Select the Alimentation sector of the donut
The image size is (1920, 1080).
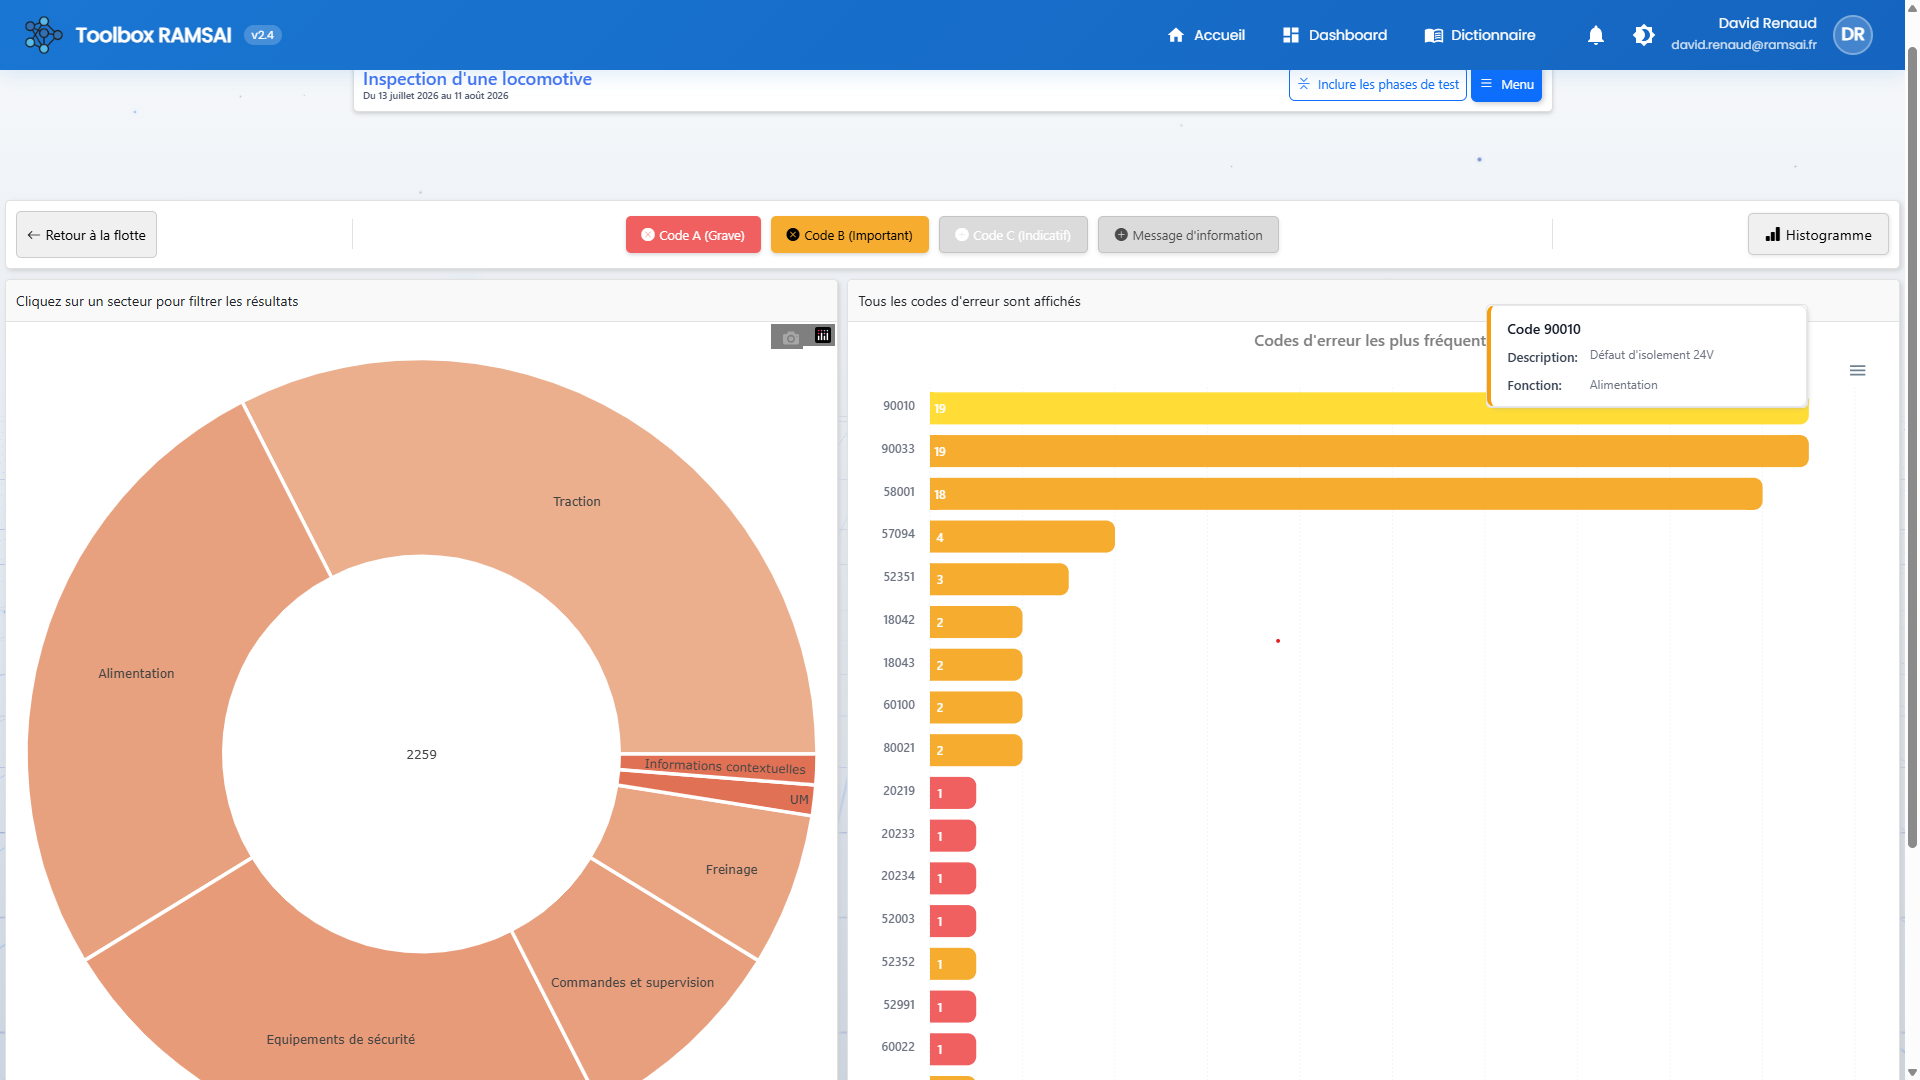pos(136,674)
